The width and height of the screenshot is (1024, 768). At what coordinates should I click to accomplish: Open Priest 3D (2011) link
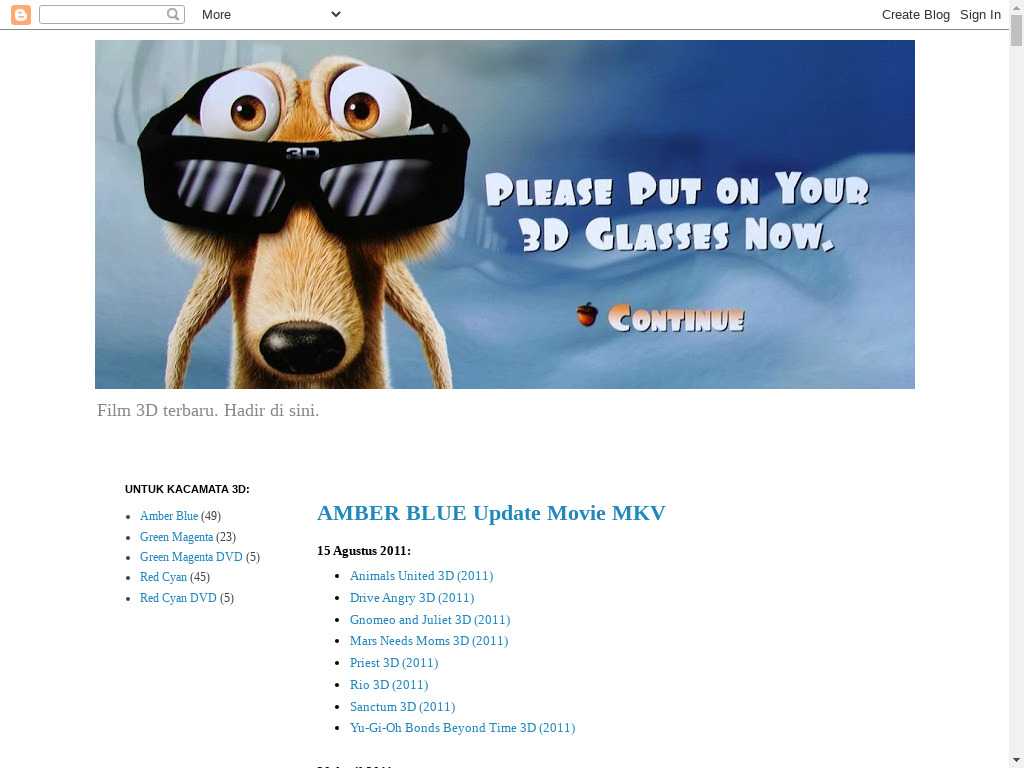coord(394,663)
